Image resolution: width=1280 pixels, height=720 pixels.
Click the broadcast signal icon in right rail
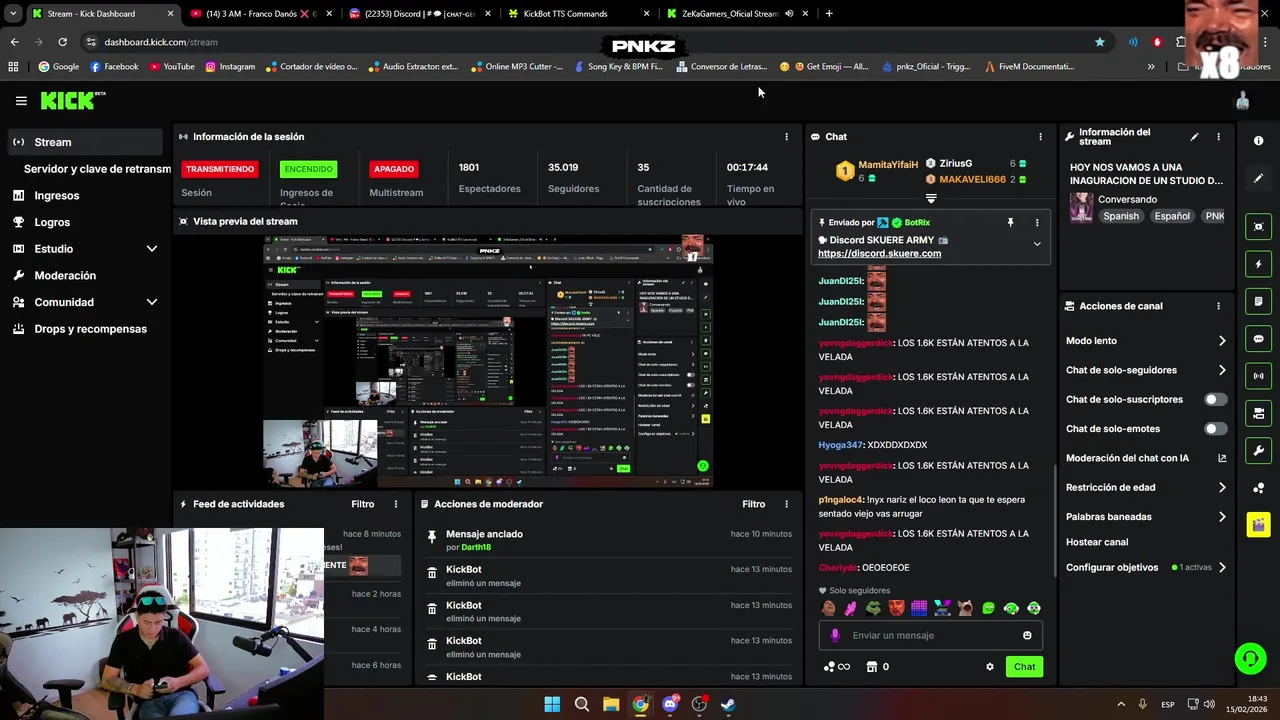coord(1258,376)
